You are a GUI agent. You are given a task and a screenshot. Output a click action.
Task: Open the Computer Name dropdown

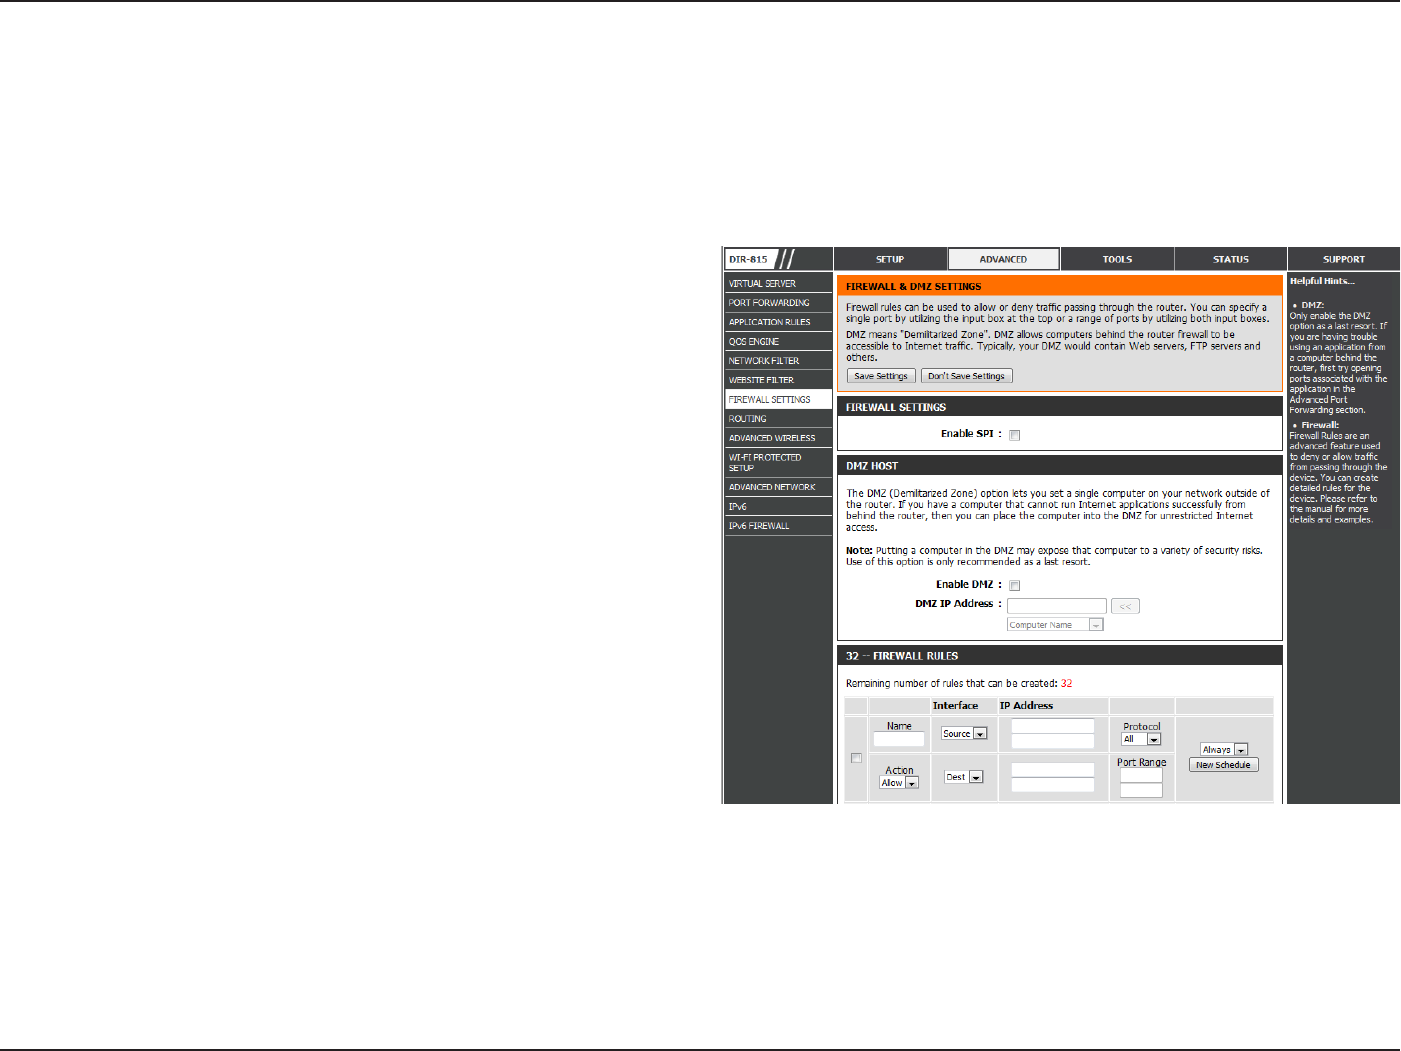(1055, 625)
